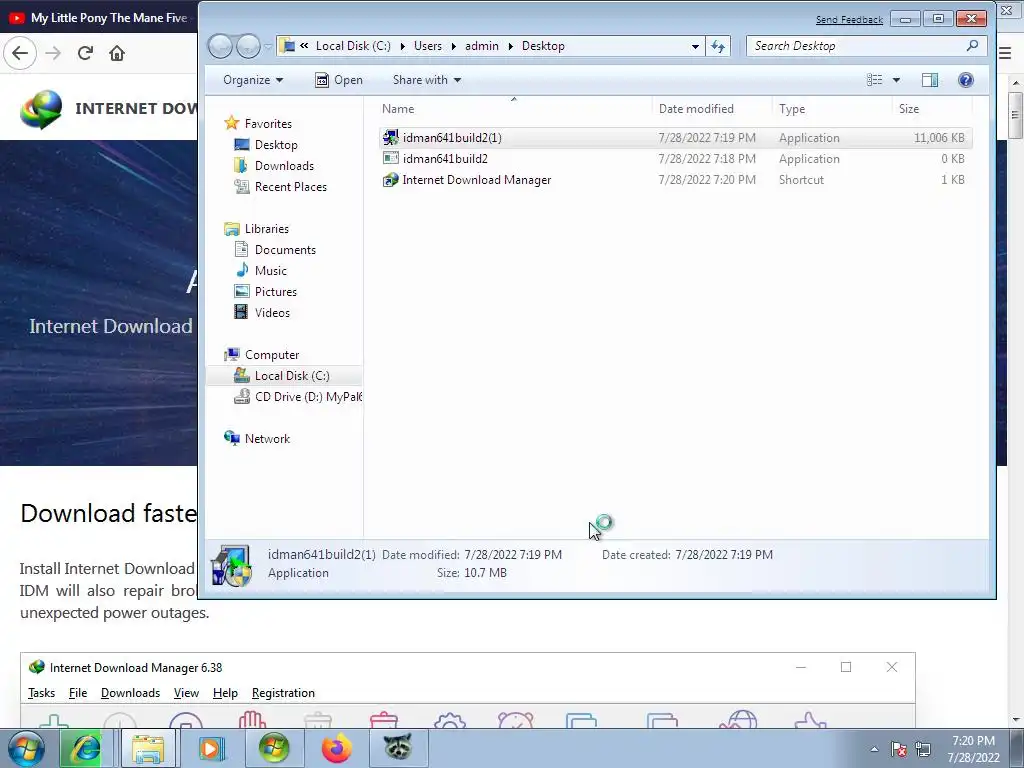Open Downloads in the Favorites list
Image resolution: width=1024 pixels, height=768 pixels.
(x=284, y=166)
